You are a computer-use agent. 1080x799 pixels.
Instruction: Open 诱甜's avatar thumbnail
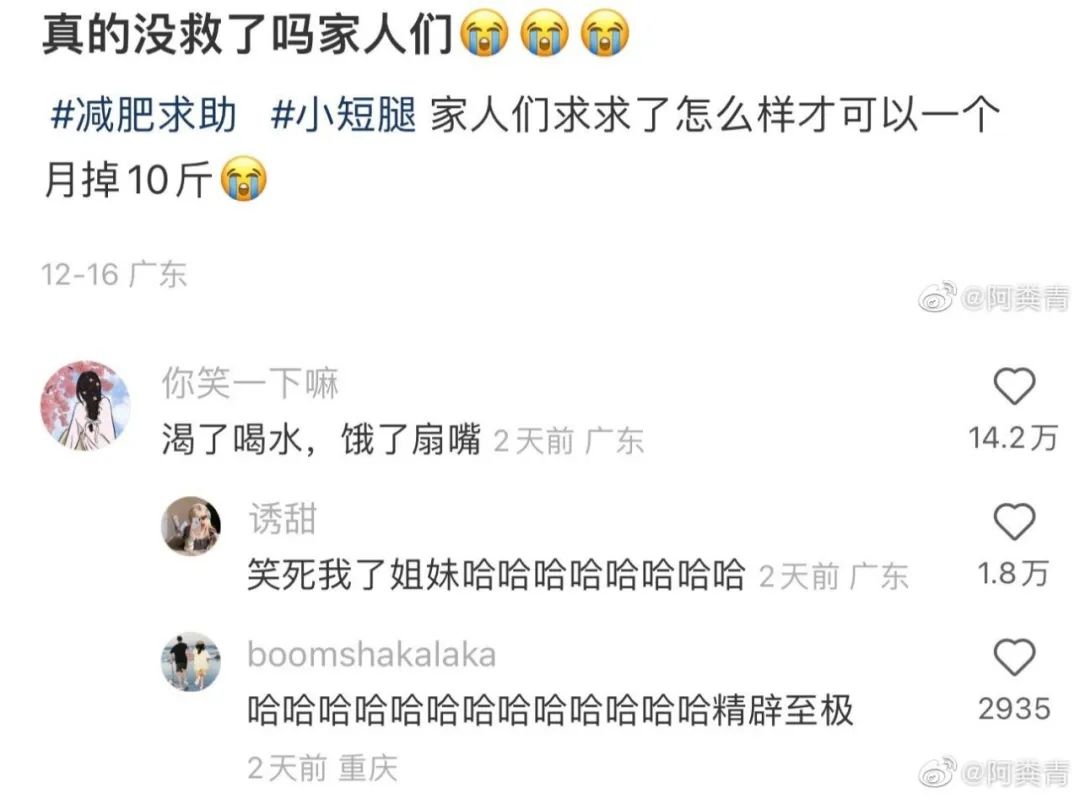(x=191, y=526)
